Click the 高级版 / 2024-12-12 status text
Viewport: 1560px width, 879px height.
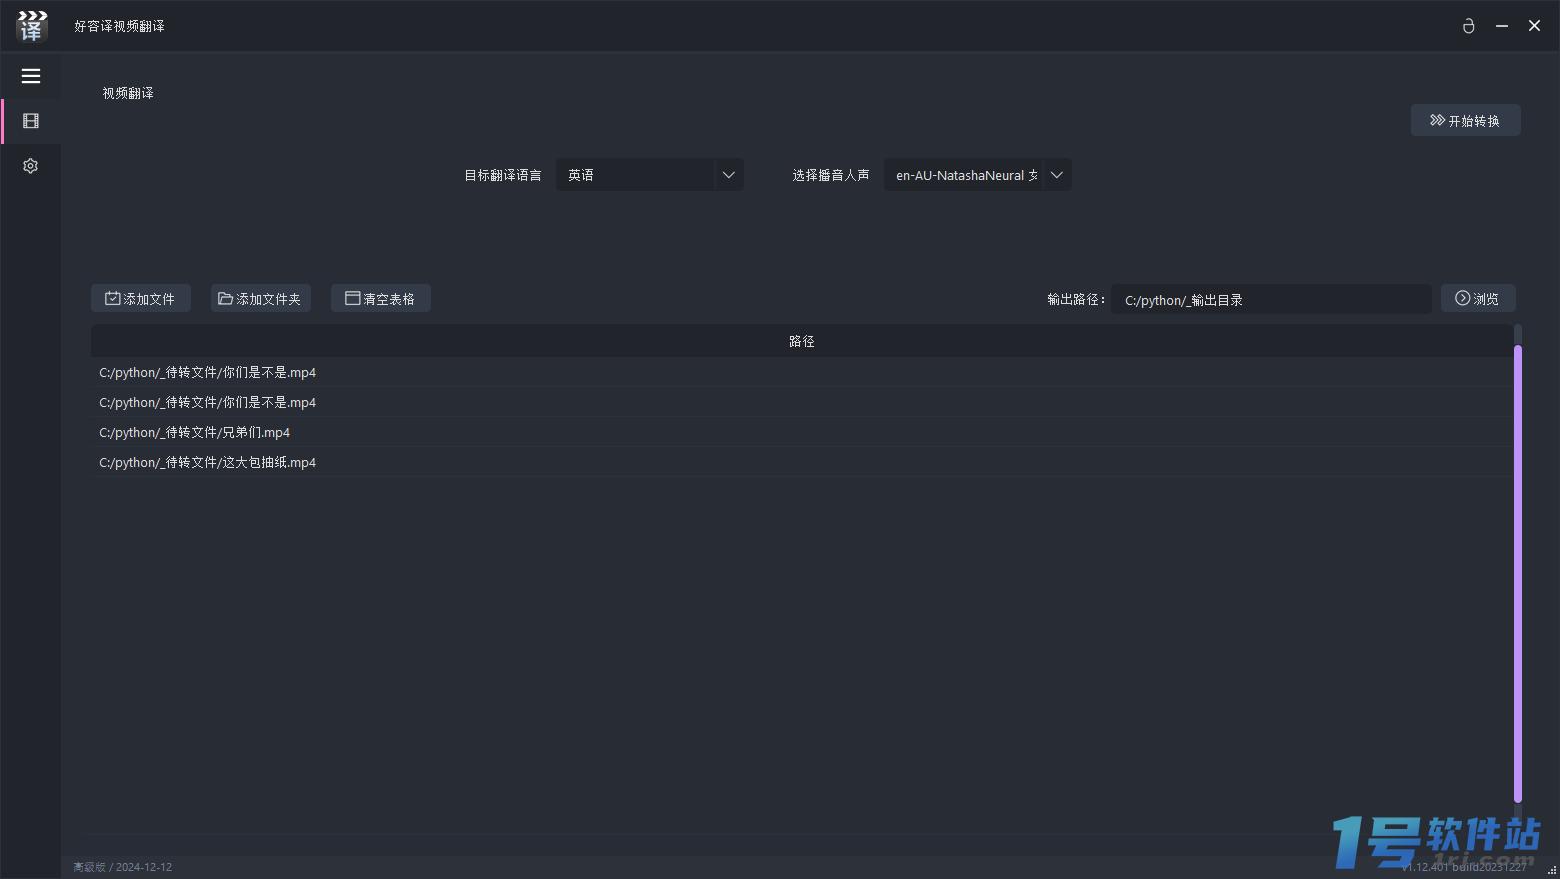pos(122,867)
